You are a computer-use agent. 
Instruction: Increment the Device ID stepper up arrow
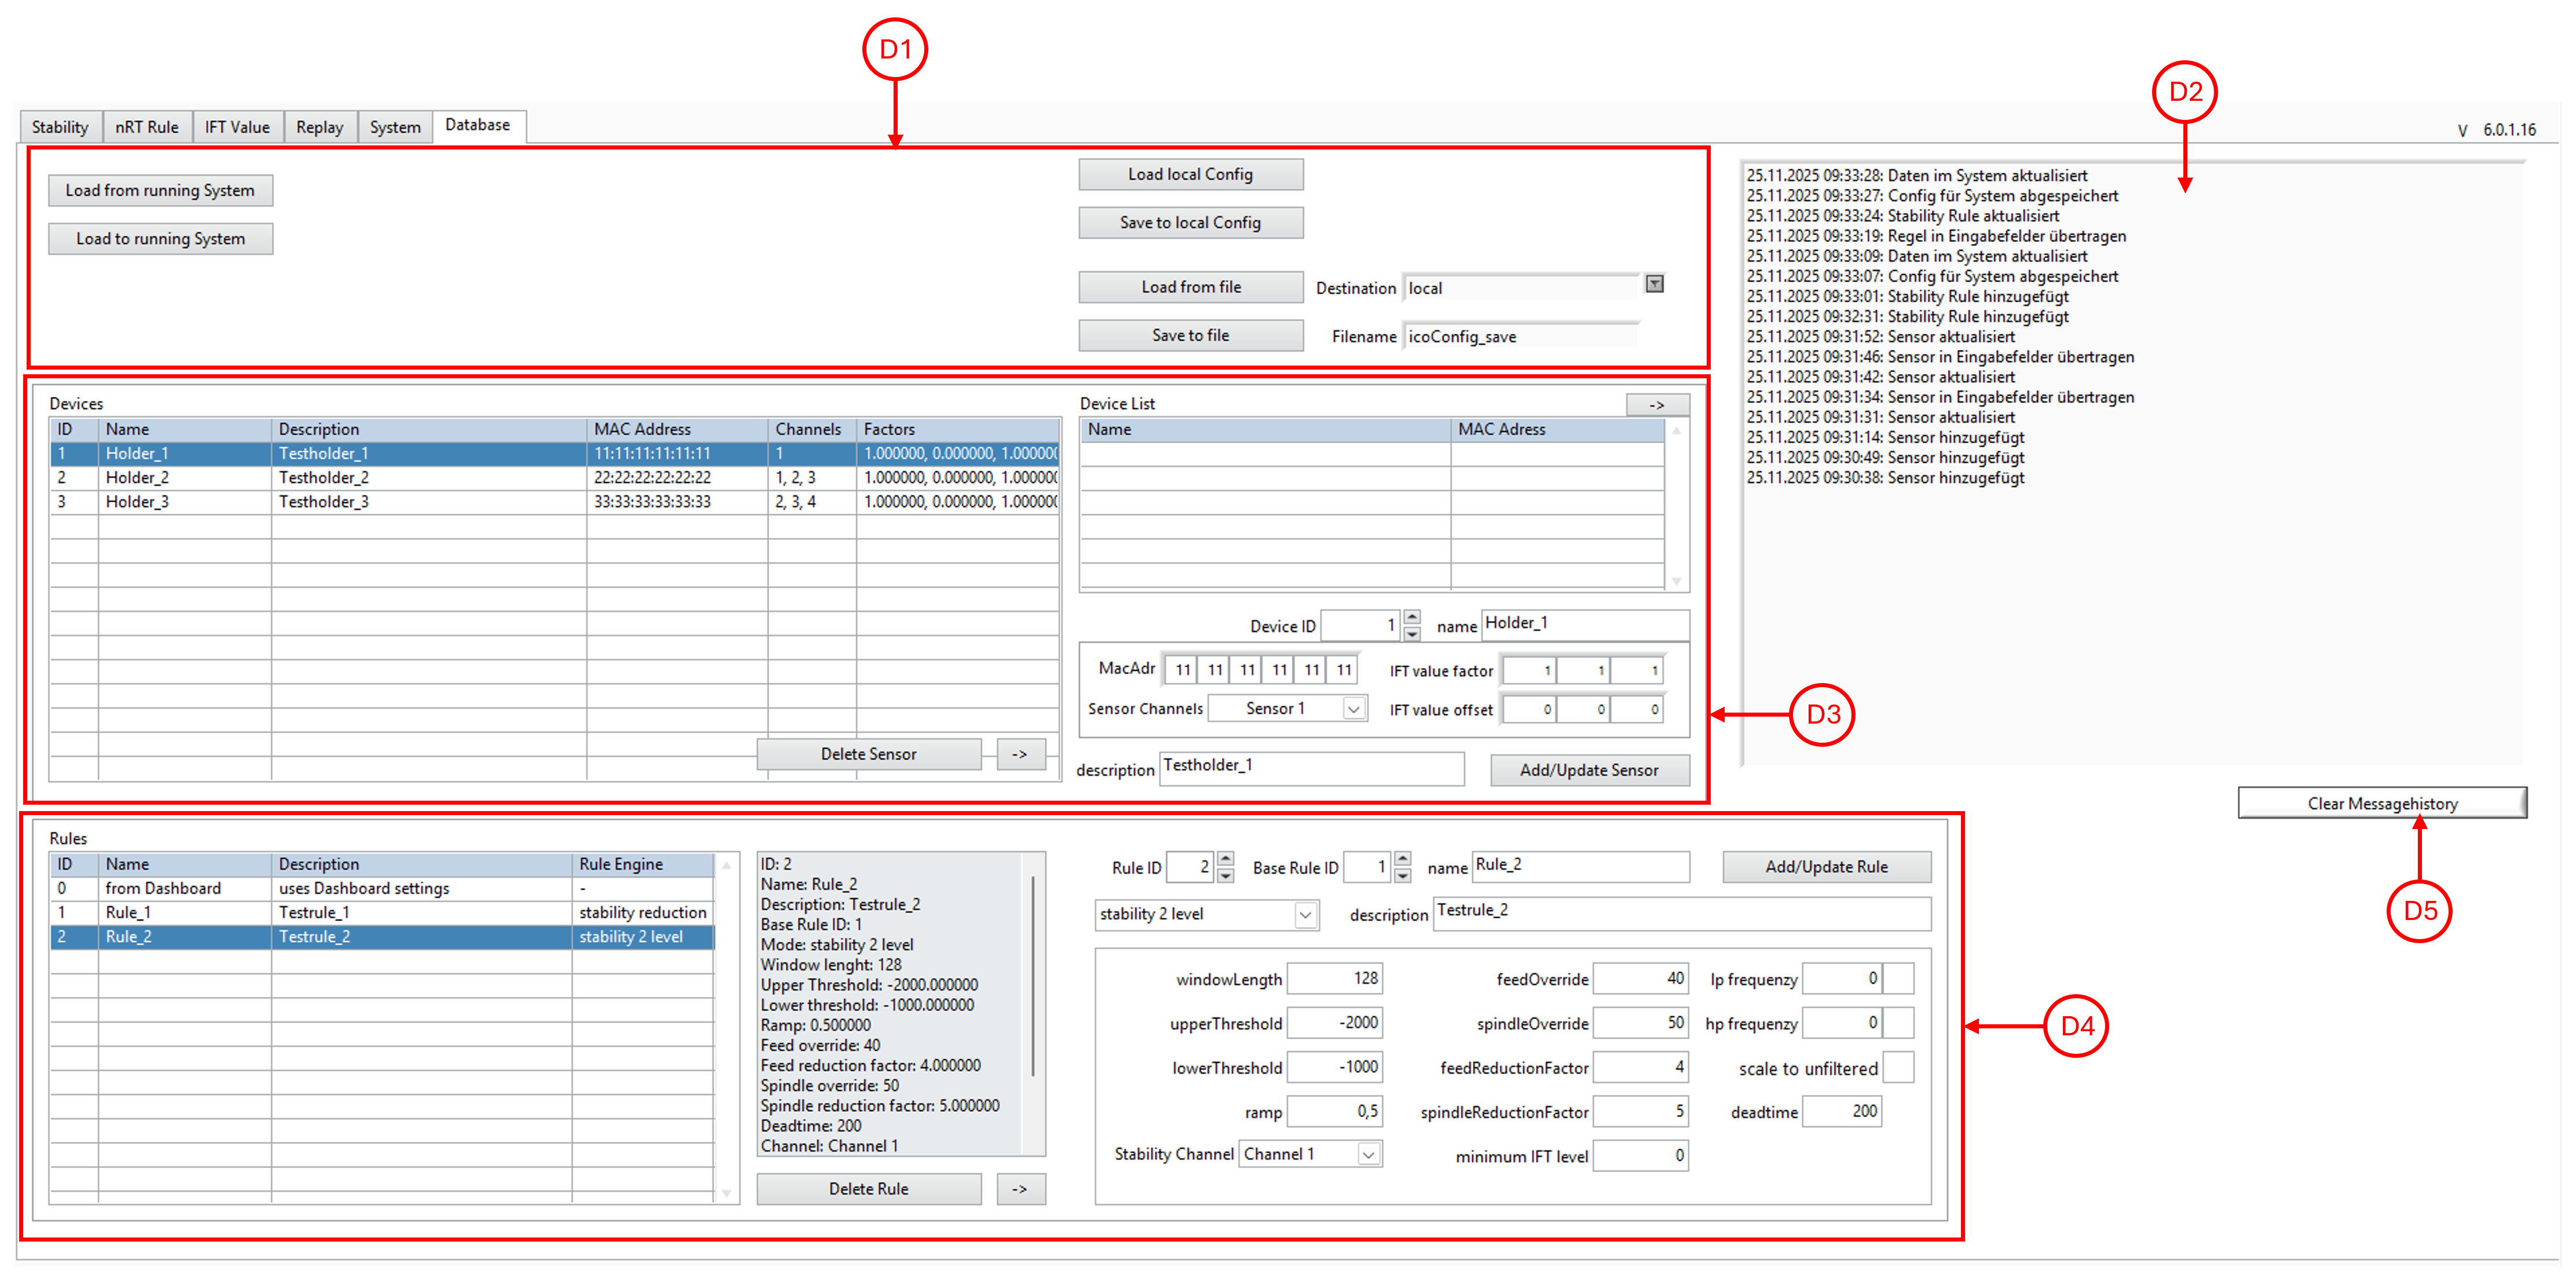pos(1411,617)
